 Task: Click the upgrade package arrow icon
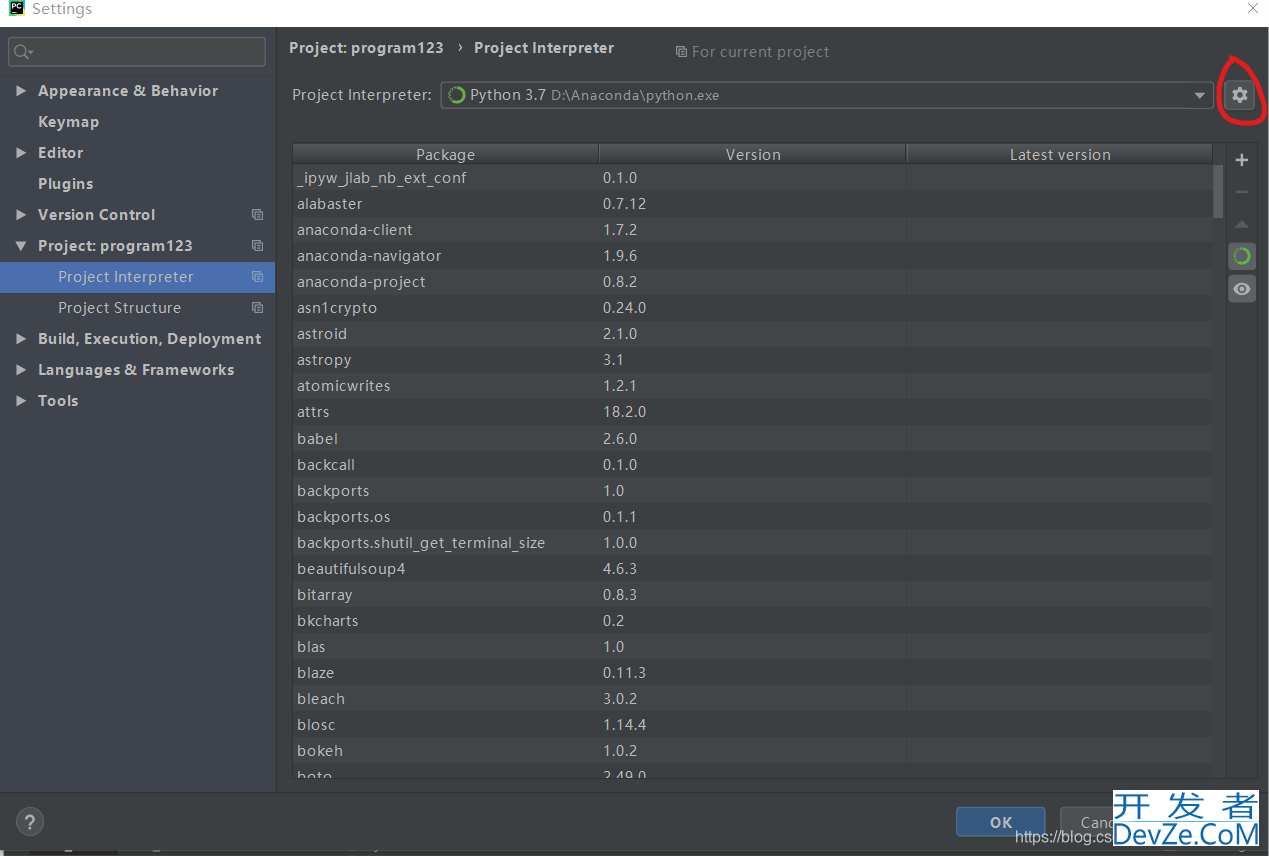(x=1242, y=224)
